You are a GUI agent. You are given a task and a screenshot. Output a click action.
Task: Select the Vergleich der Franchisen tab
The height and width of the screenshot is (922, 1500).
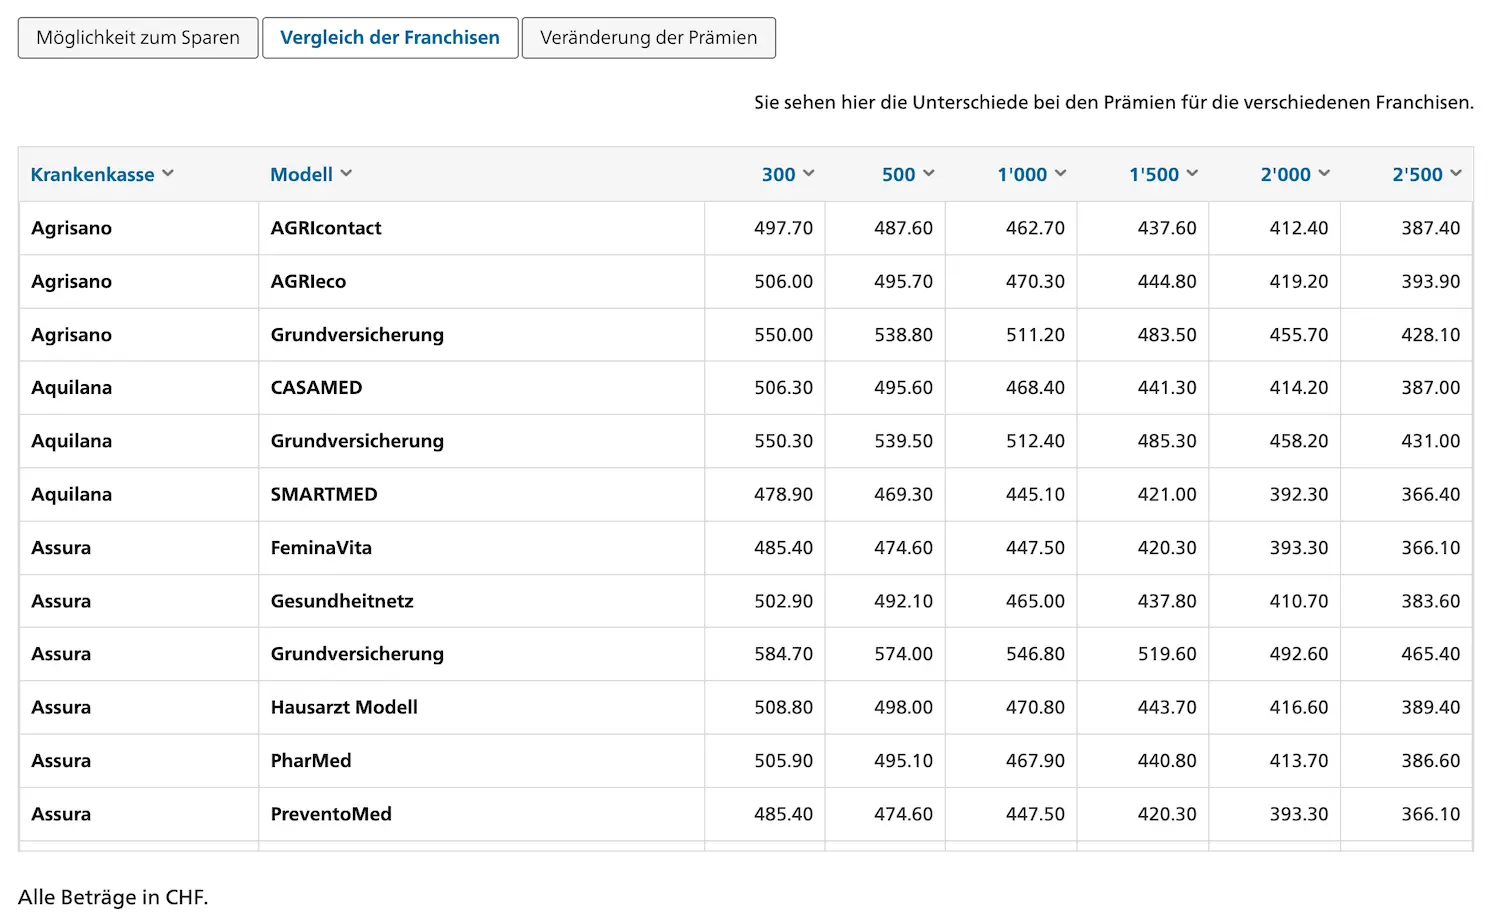pyautogui.click(x=390, y=38)
